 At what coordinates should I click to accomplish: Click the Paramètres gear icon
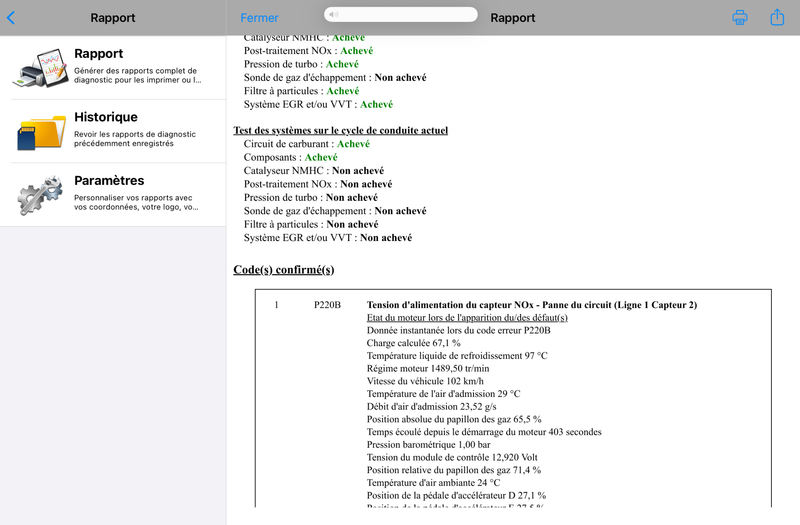[x=40, y=195]
